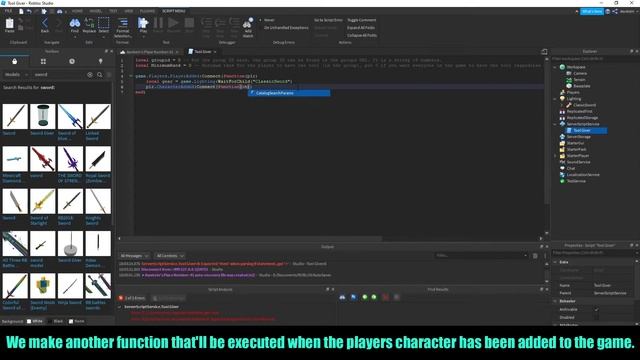Select ServerStorage in Explorer
This screenshot has height=360, width=640.
[x=578, y=137]
